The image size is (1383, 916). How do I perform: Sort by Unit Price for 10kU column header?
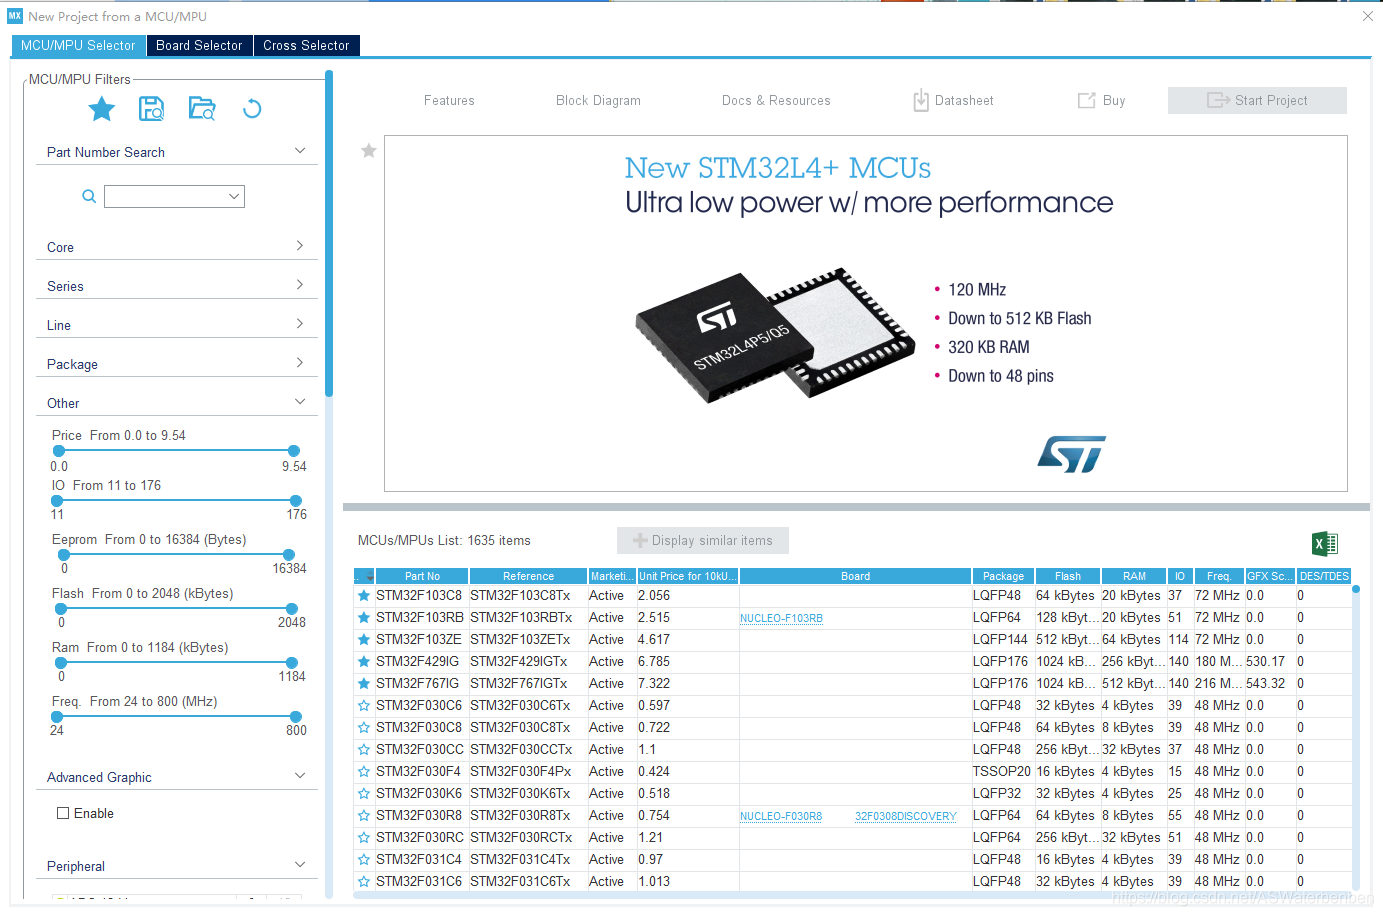click(688, 576)
